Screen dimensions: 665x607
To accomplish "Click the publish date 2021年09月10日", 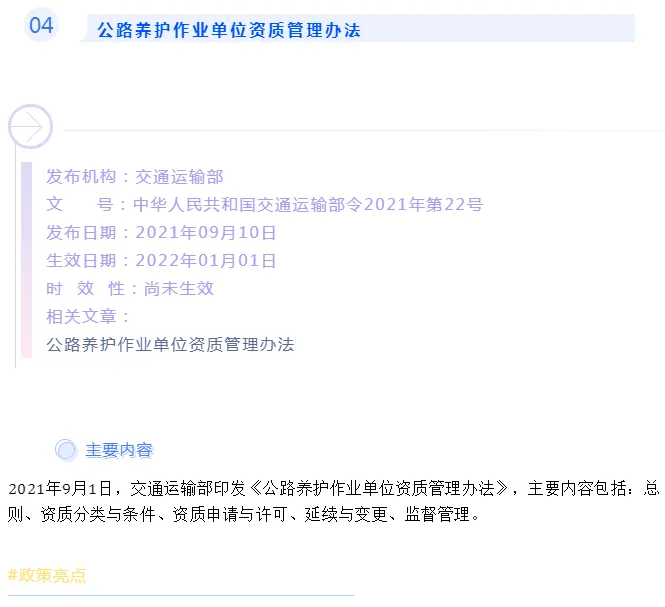I will (x=206, y=232).
